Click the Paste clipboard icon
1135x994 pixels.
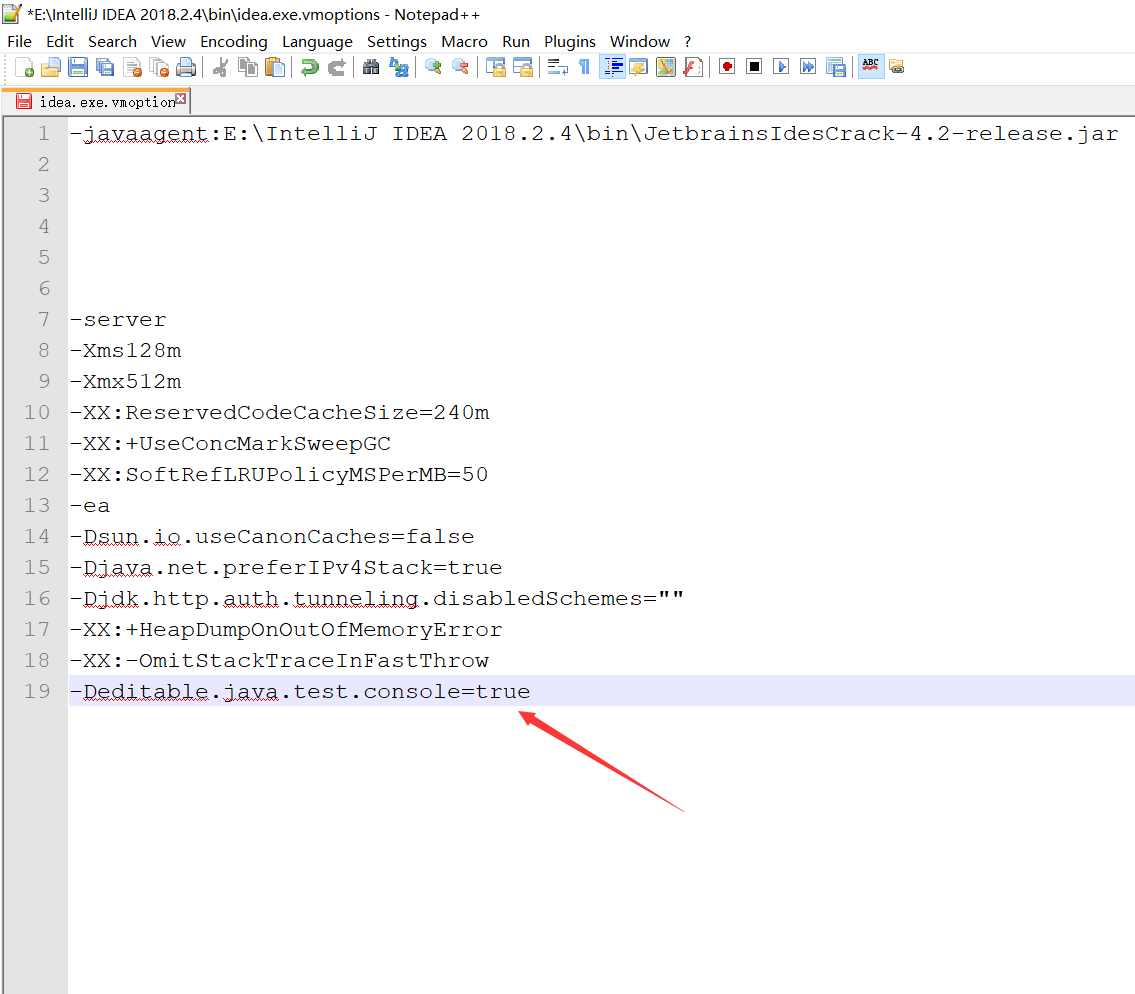[x=275, y=67]
